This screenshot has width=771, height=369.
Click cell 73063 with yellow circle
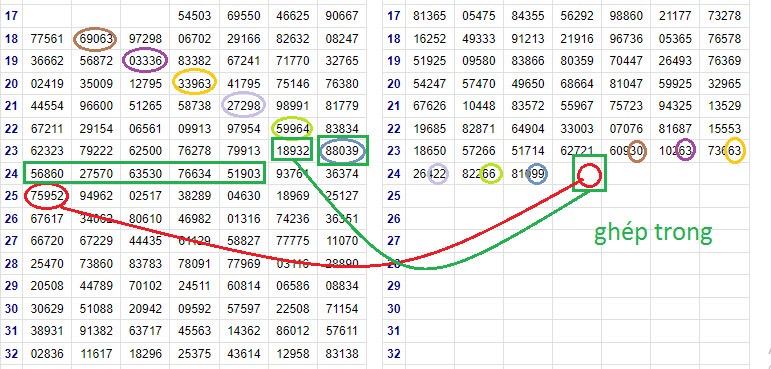pyautogui.click(x=724, y=152)
